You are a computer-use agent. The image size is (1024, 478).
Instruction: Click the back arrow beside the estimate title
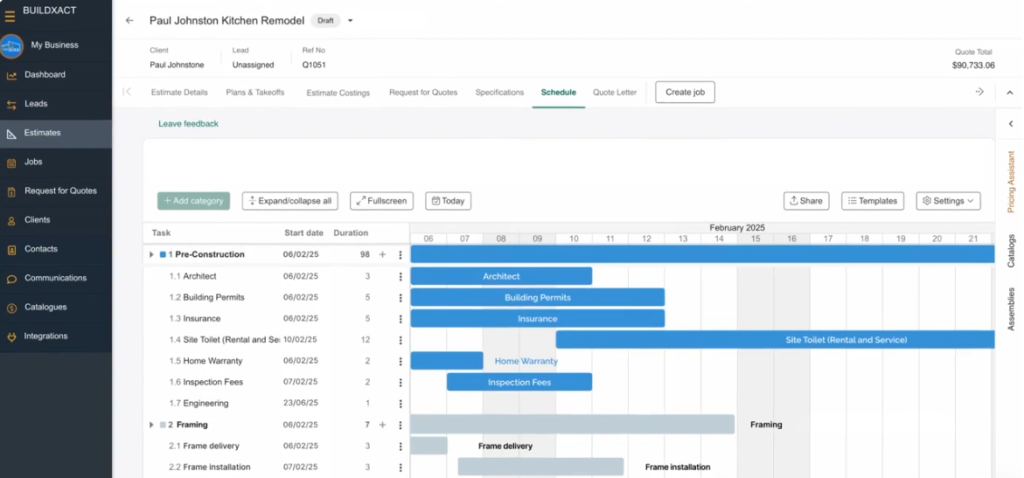[129, 20]
